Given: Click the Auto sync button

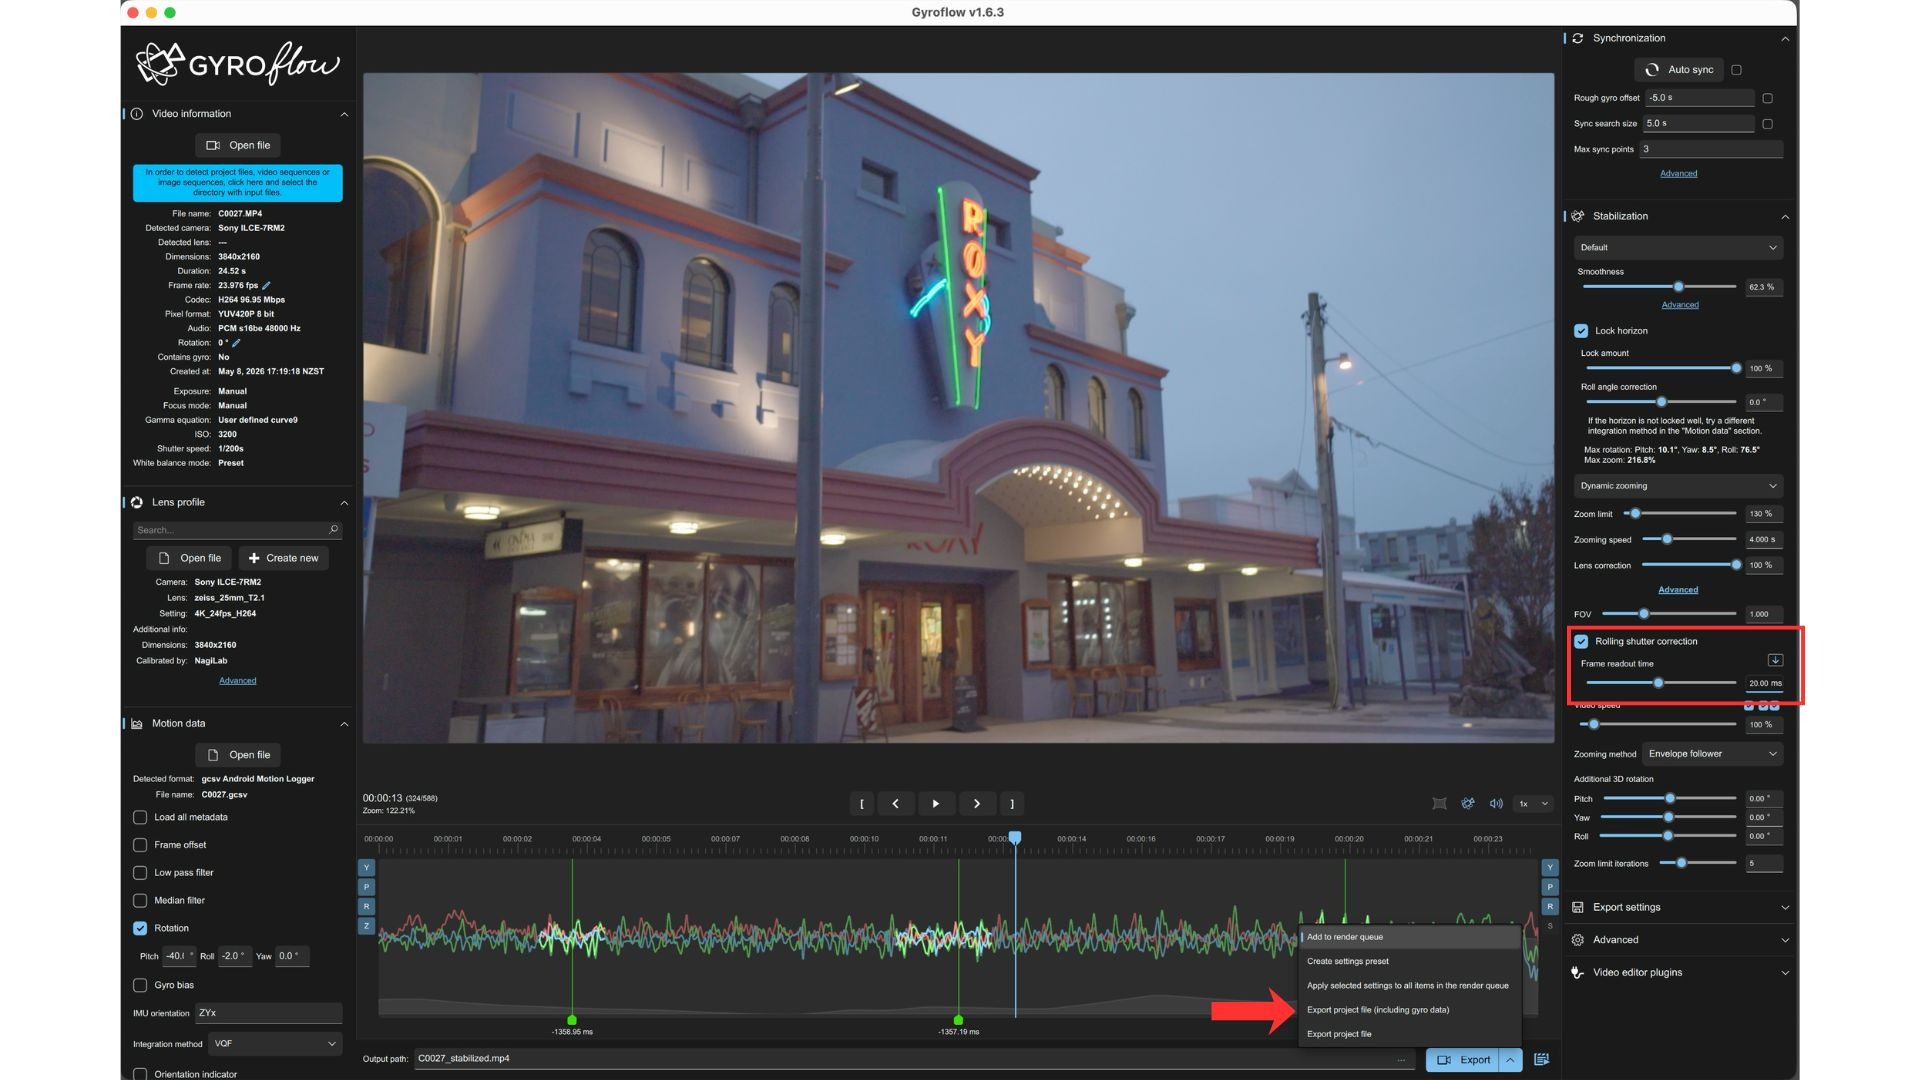Looking at the screenshot, I should point(1680,70).
